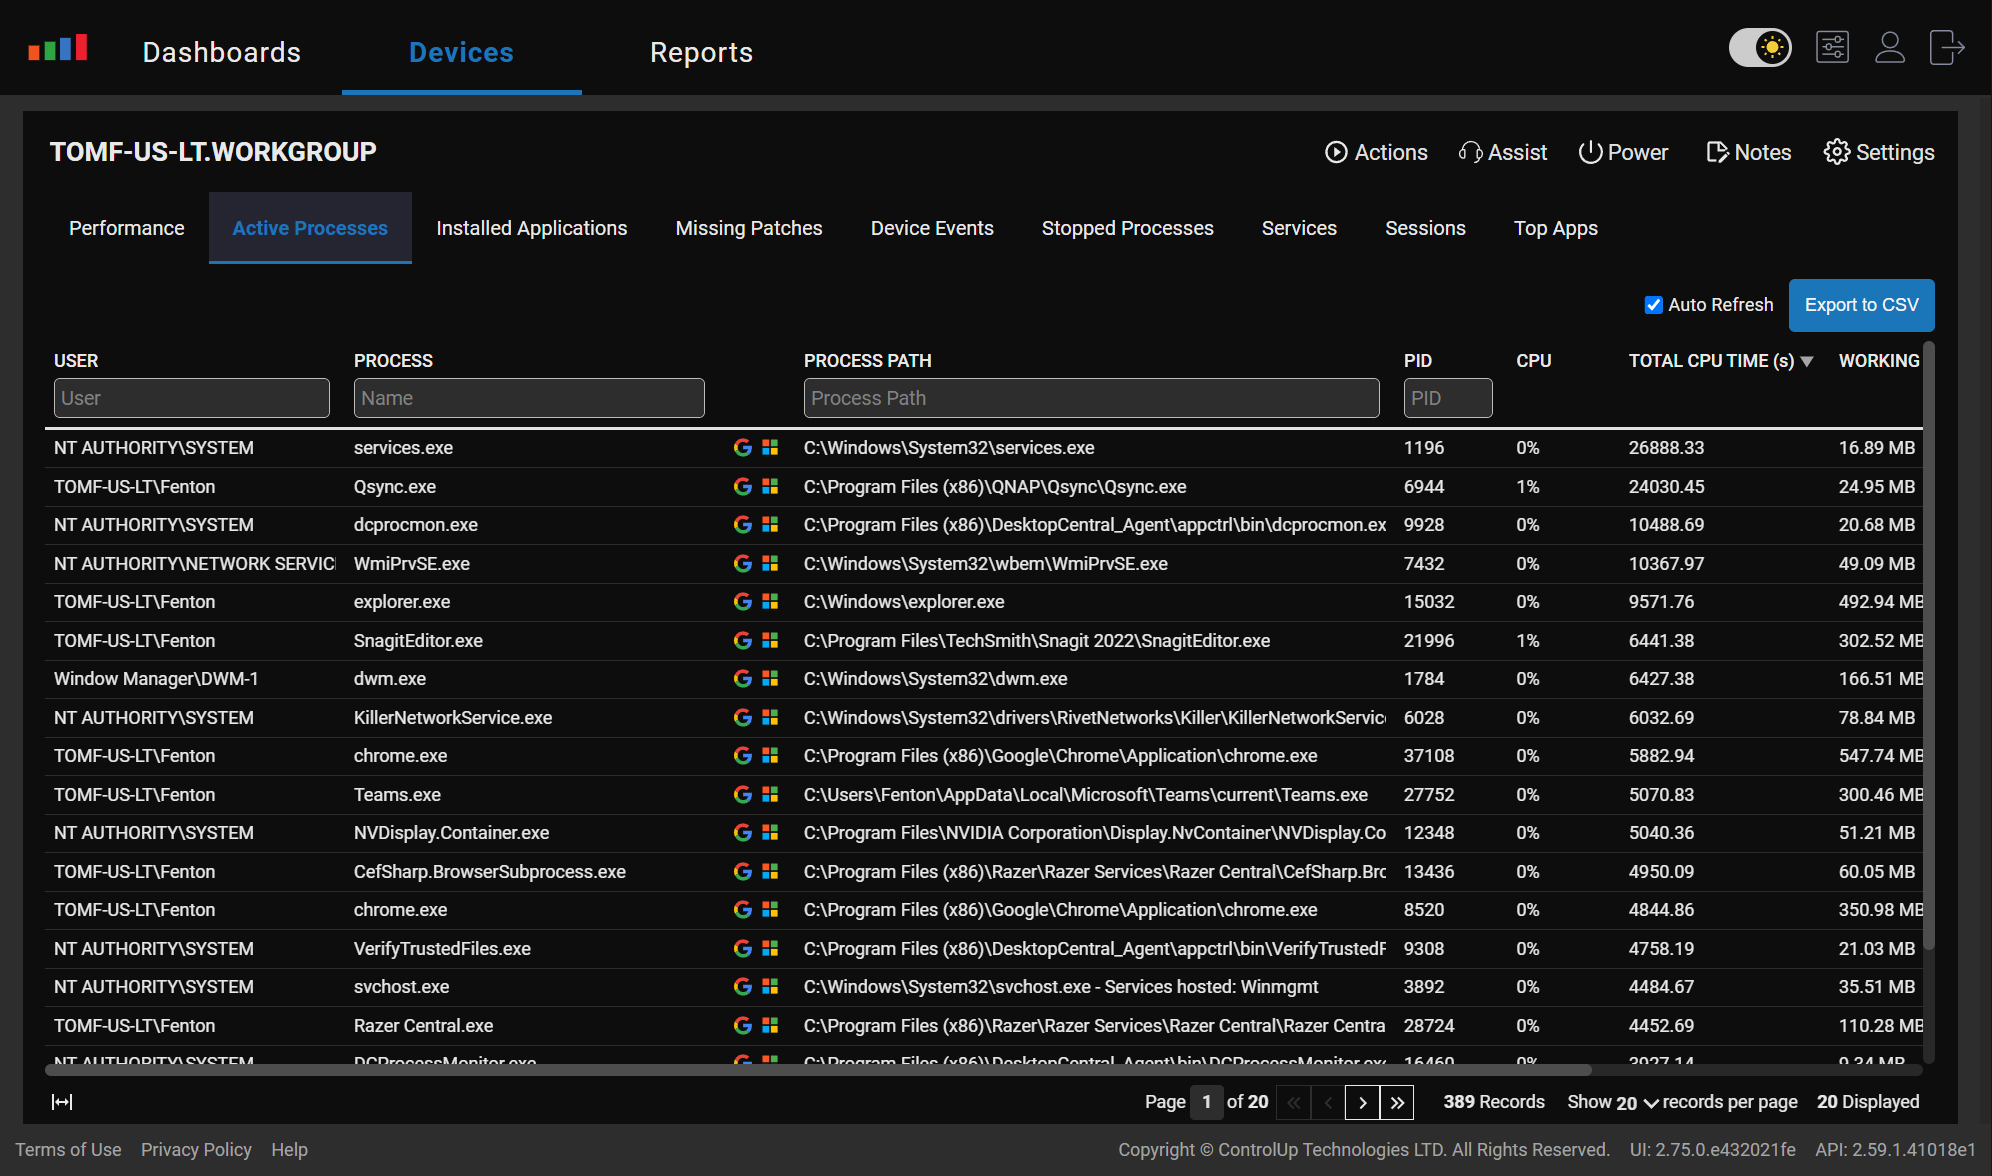Open the Services tab
Screen dimensions: 1992x1176
1299,228
